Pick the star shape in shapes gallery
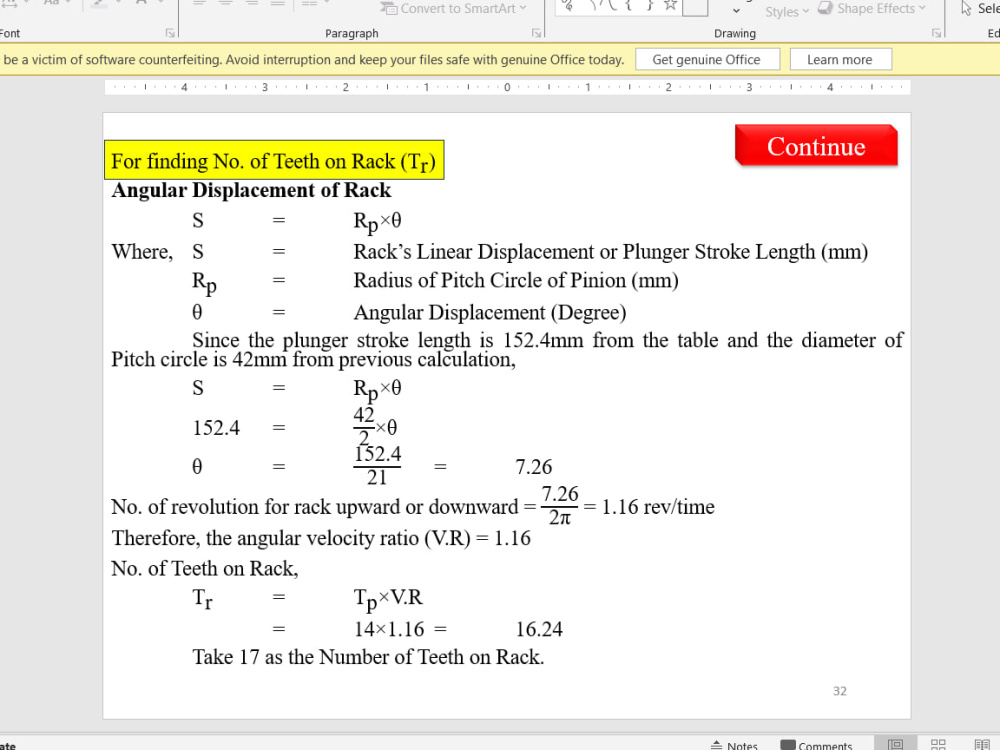The width and height of the screenshot is (1000, 750). tap(670, 6)
